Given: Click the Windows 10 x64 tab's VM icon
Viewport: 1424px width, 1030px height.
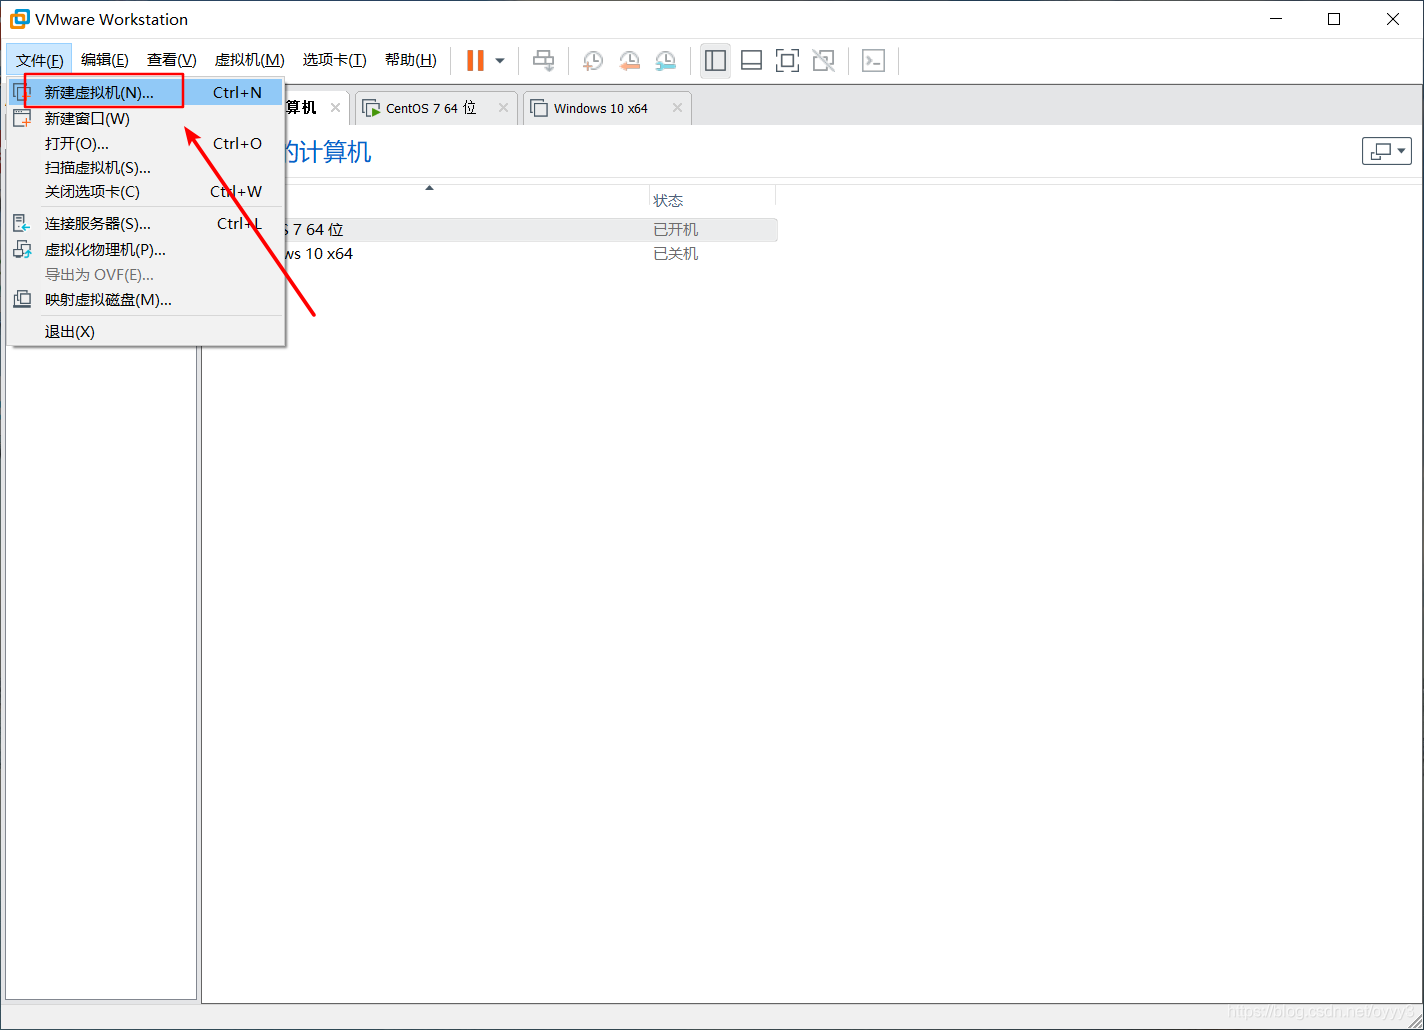Looking at the screenshot, I should (539, 108).
